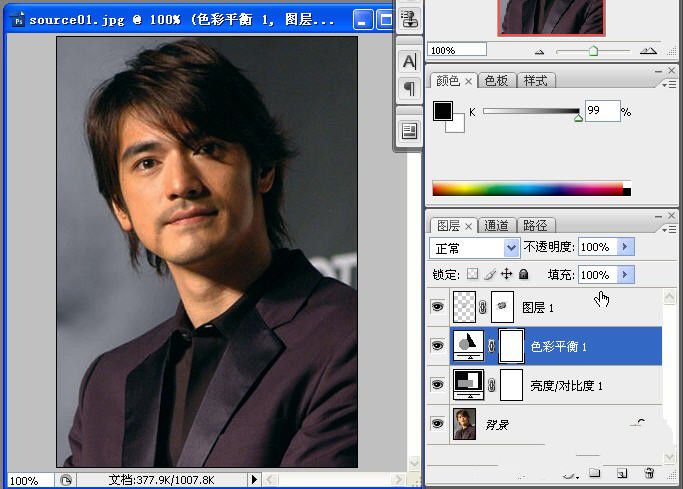Click the layers list scroll up arrow
The width and height of the screenshot is (683, 489).
point(669,297)
